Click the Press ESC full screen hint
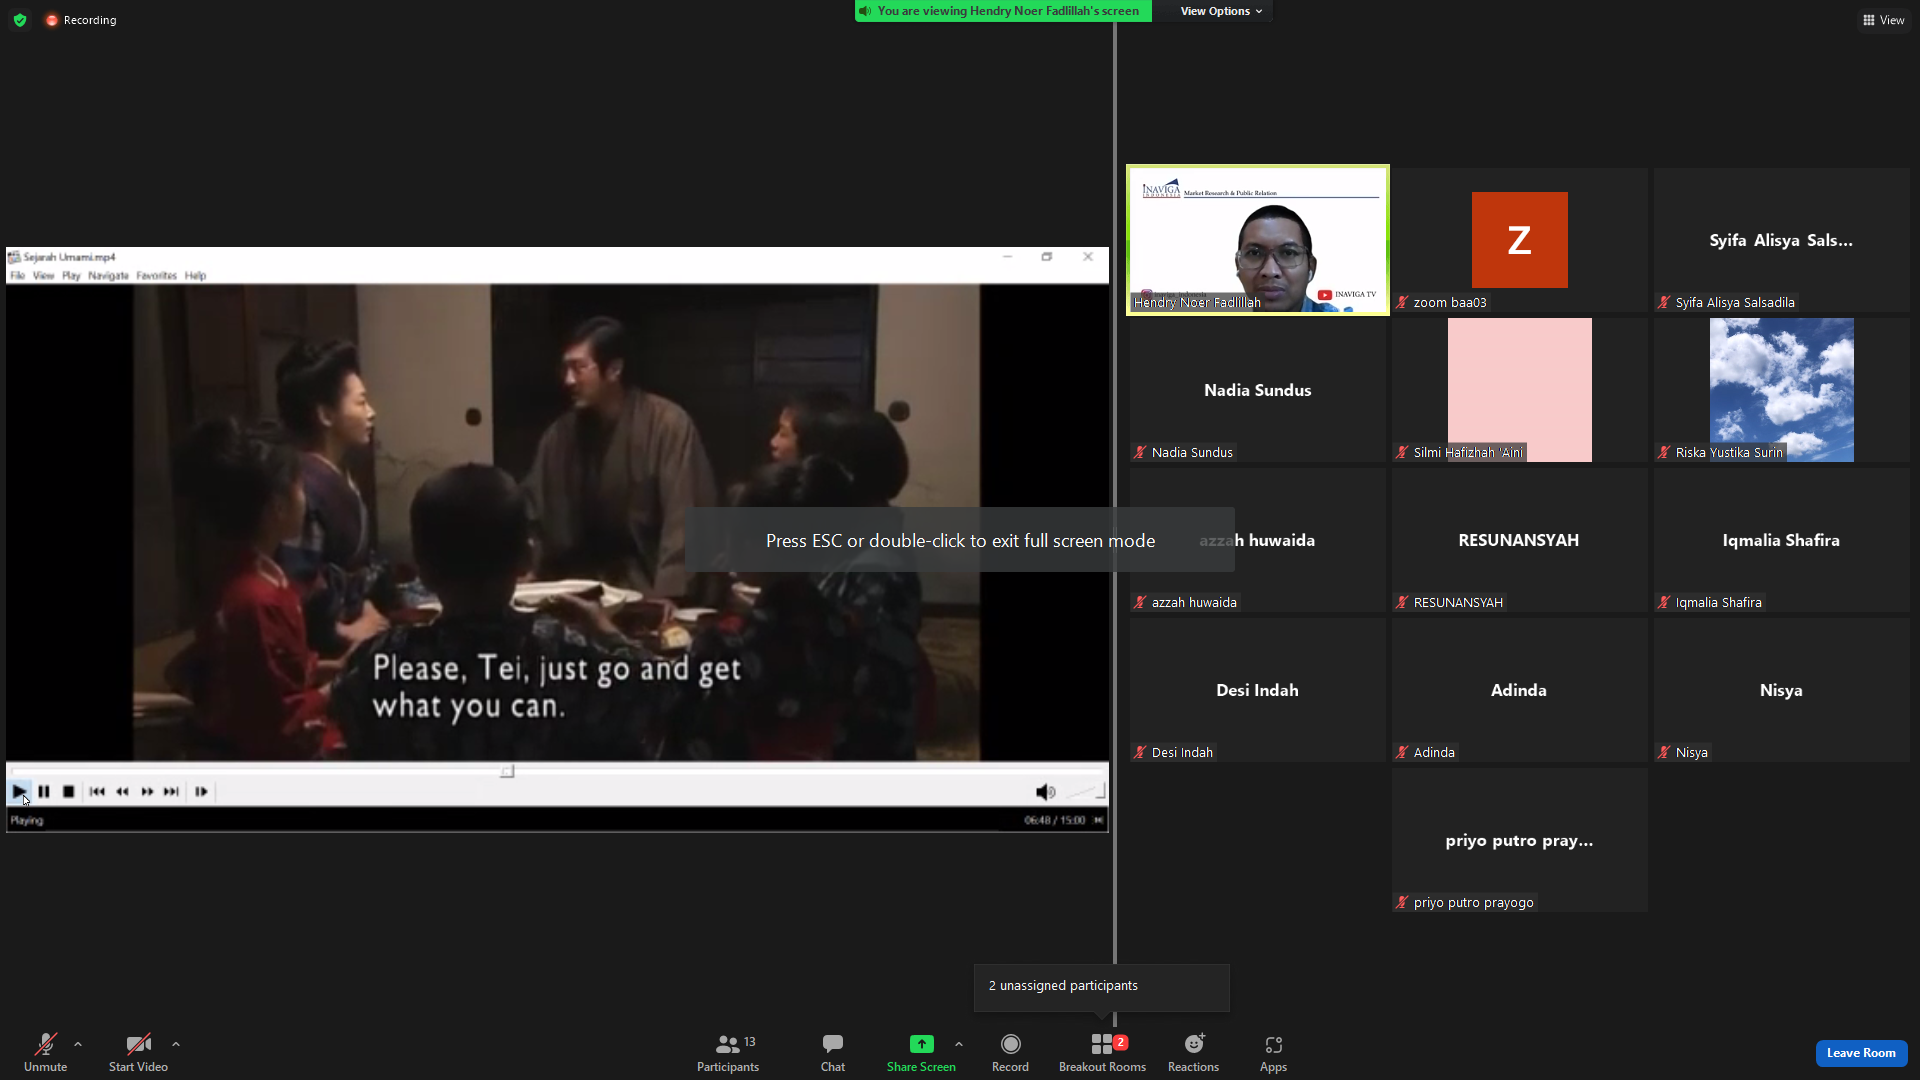This screenshot has width=1920, height=1080. click(960, 540)
